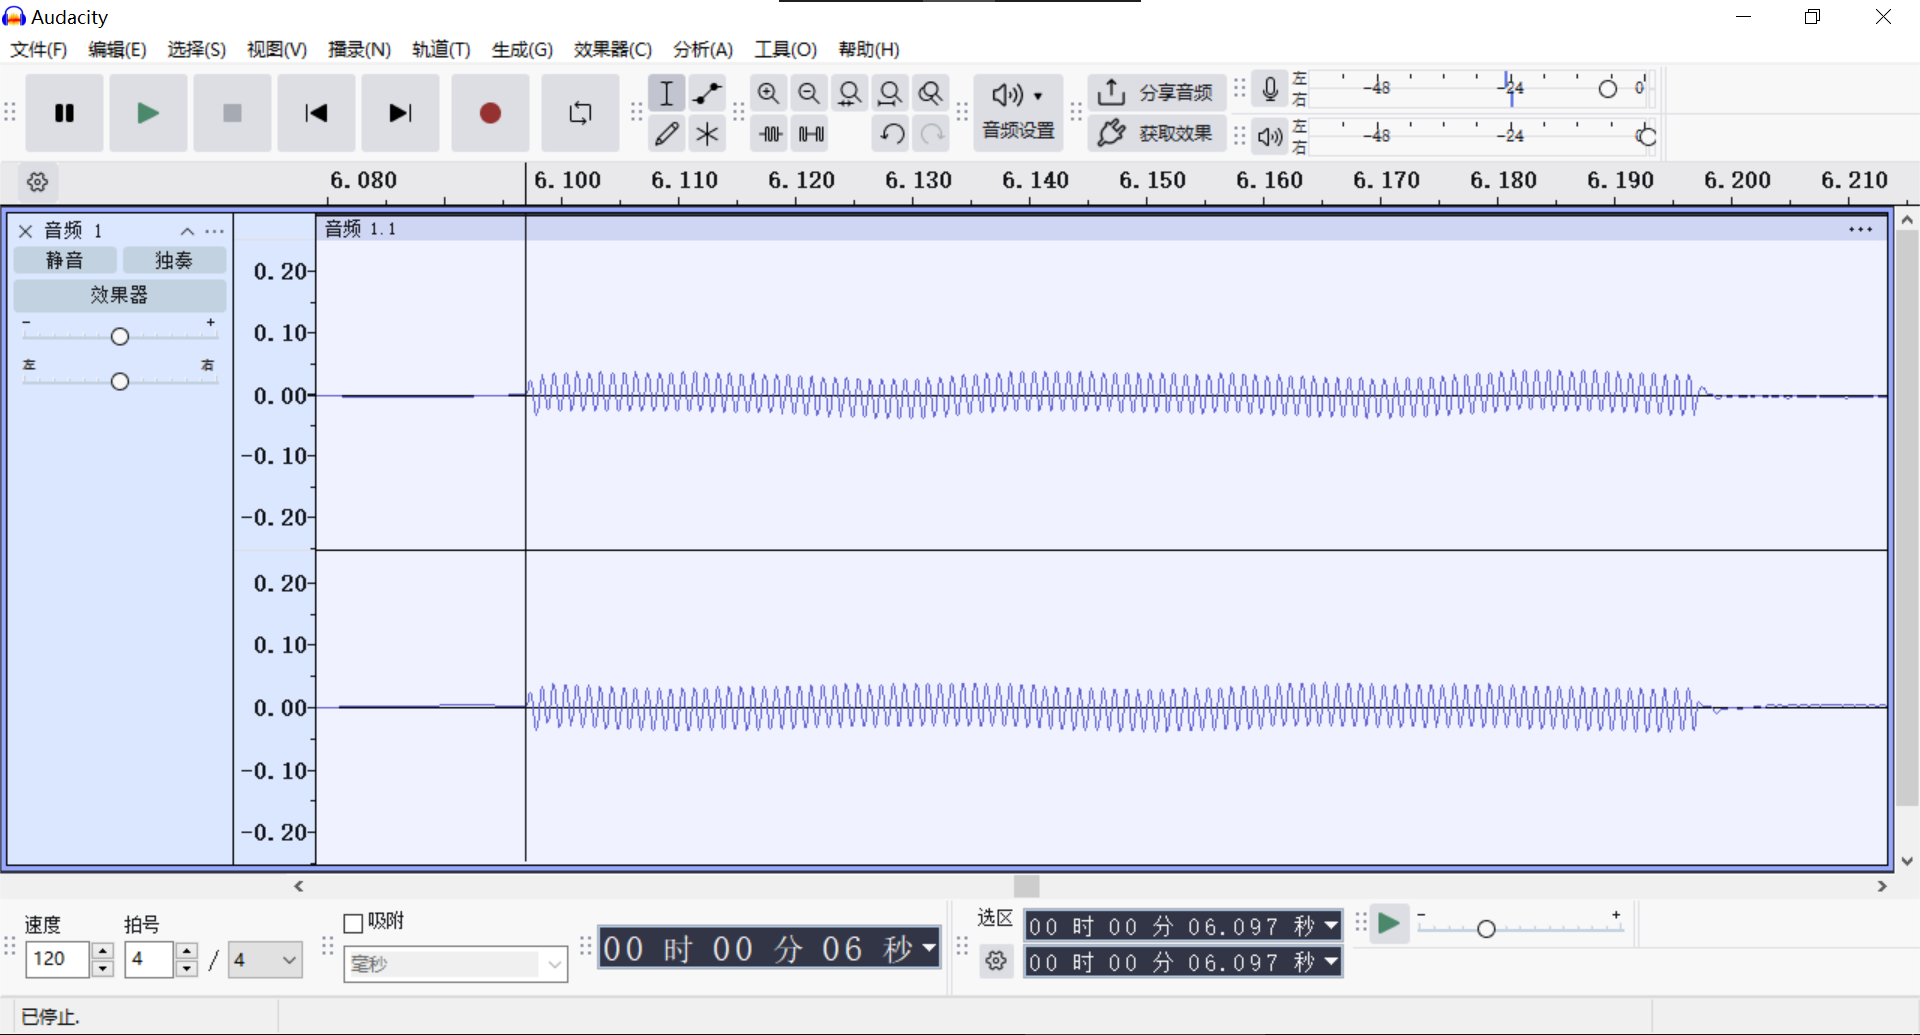Viewport: 1920px width, 1035px height.
Task: Select the Envelope tool
Action: pos(707,93)
